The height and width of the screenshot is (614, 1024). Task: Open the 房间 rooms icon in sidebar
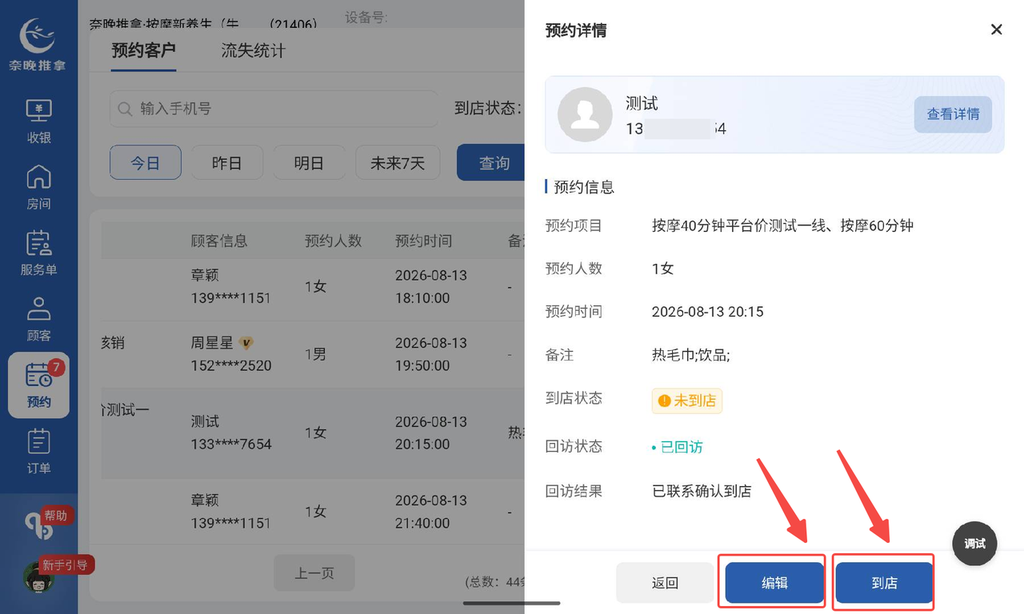(39, 187)
